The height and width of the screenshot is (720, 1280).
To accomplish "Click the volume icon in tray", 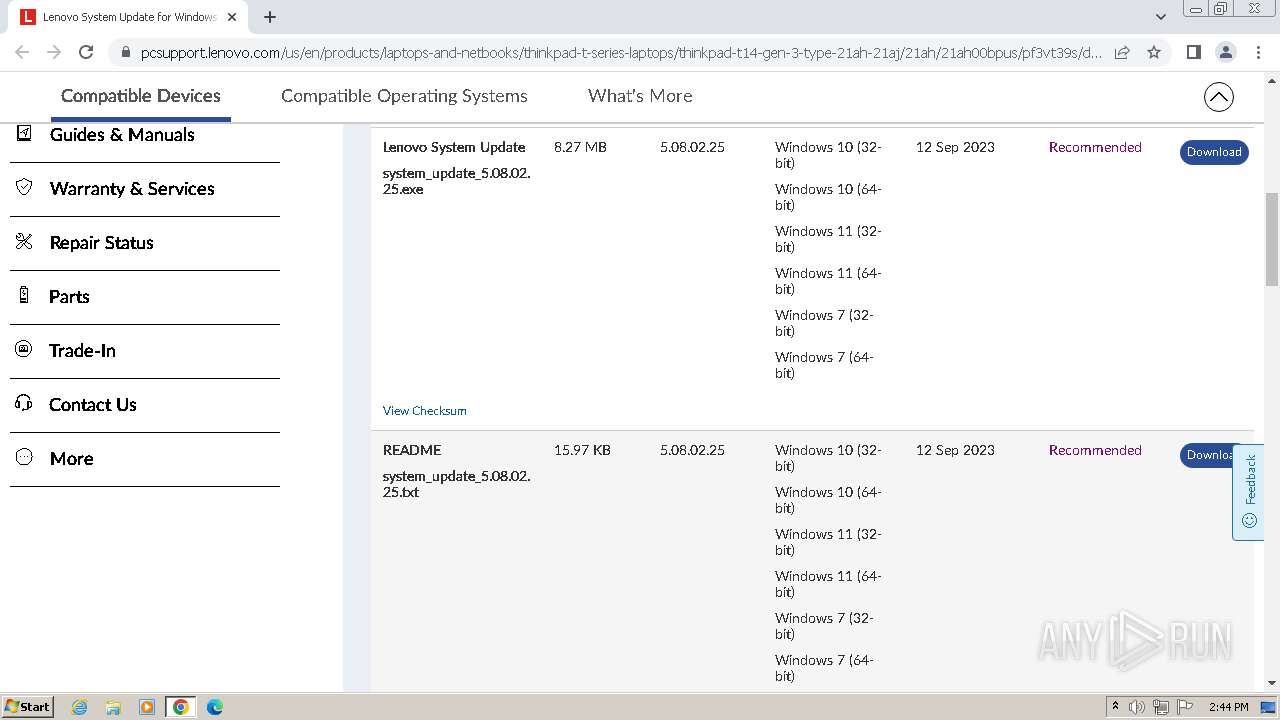I will click(1137, 707).
